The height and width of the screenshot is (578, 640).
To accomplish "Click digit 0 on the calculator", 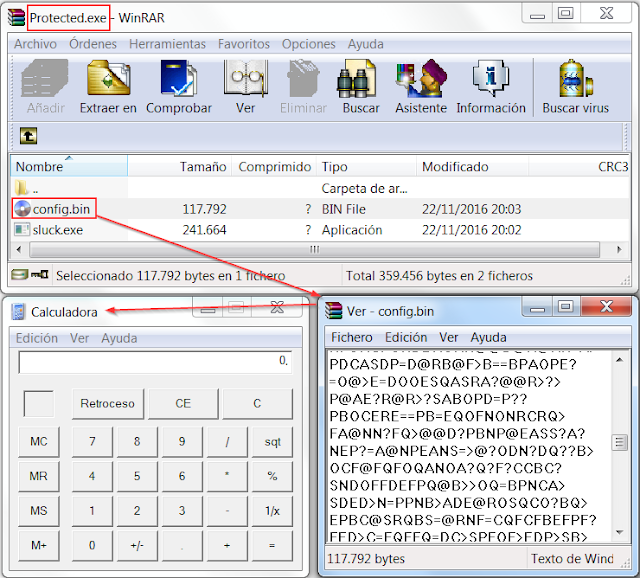I will point(92,546).
